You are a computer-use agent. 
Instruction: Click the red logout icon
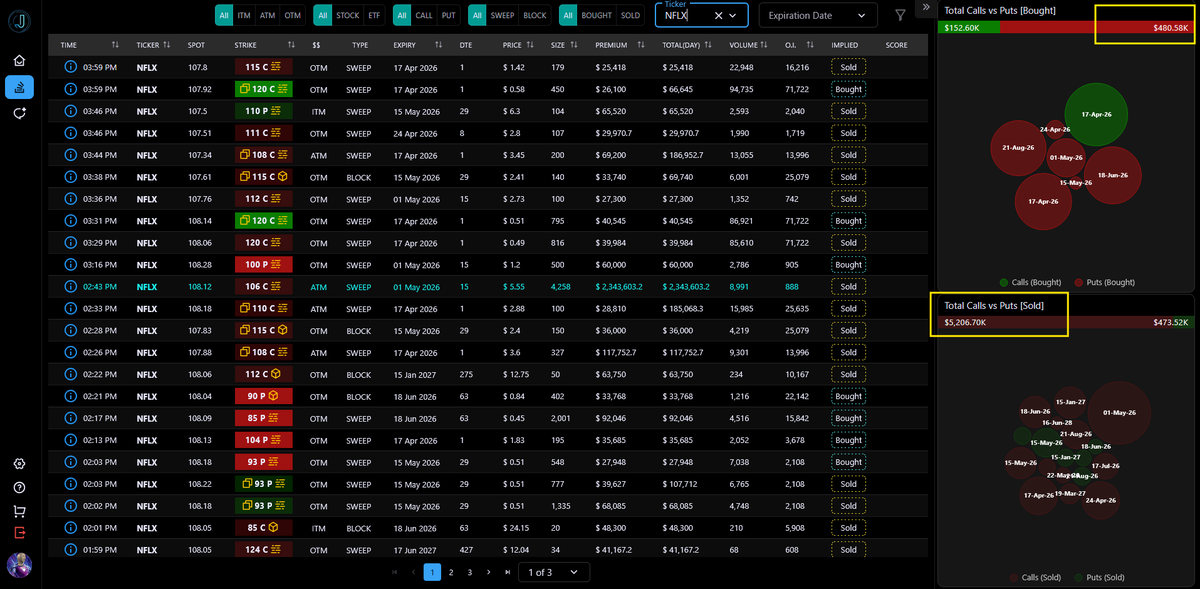[19, 533]
